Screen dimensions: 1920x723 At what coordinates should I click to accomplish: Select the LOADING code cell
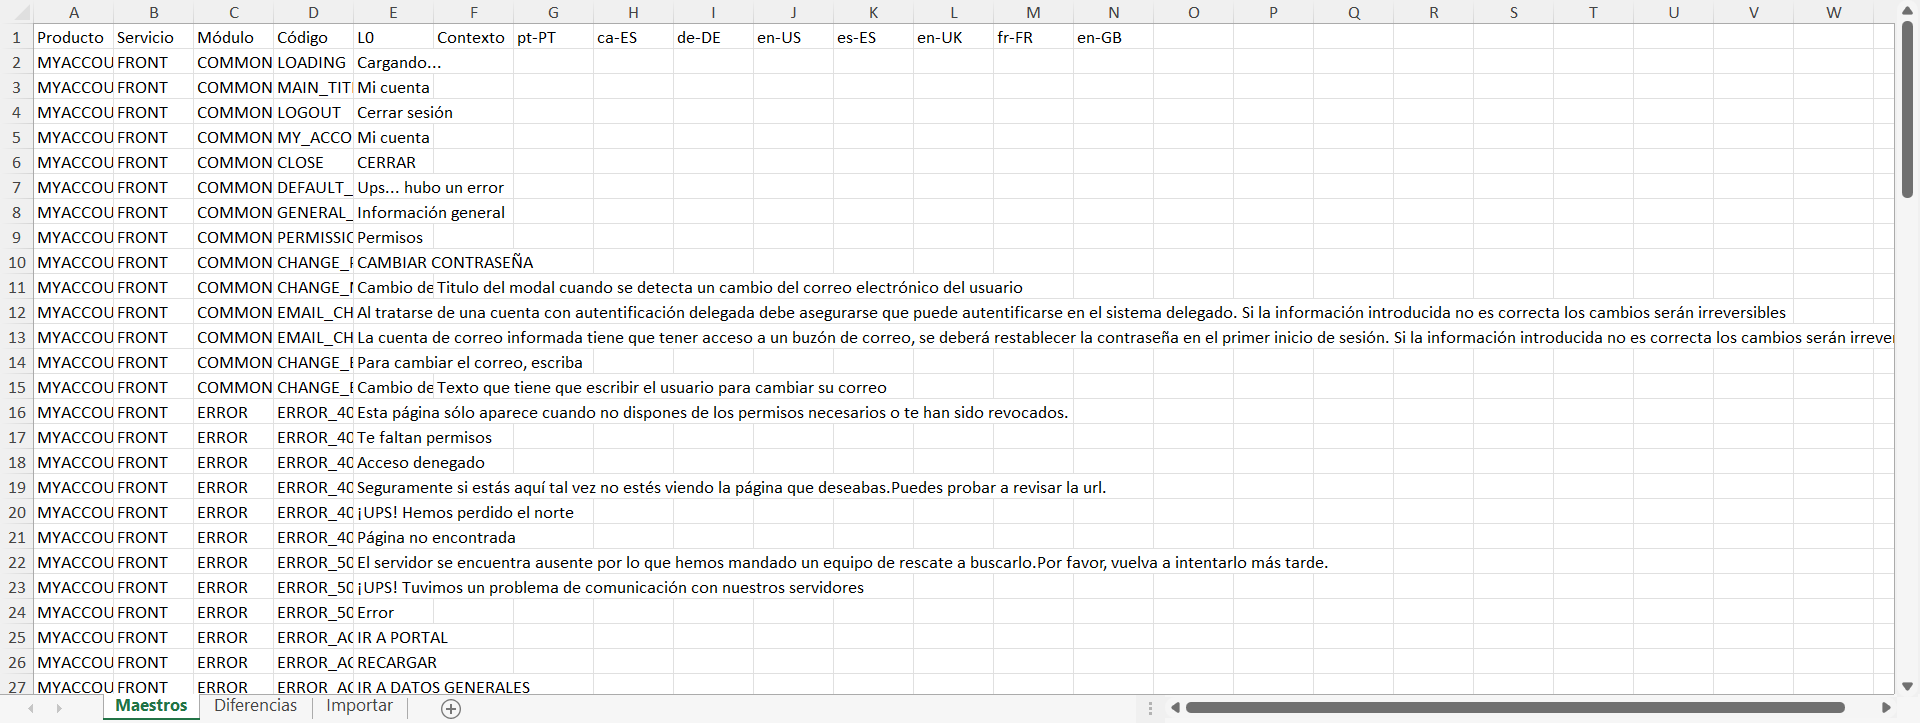[314, 62]
